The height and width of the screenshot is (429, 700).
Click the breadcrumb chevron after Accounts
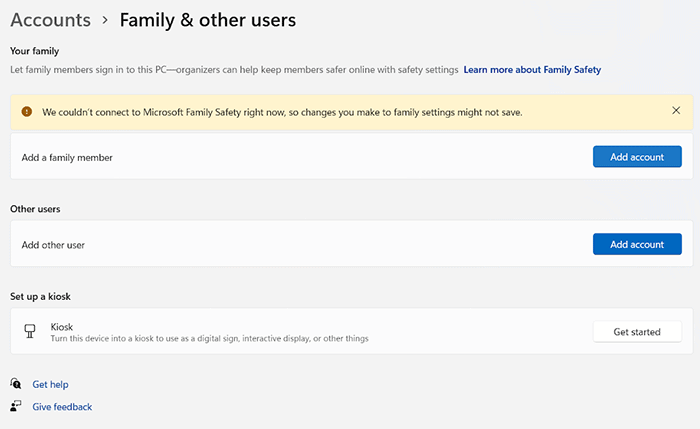pos(105,20)
